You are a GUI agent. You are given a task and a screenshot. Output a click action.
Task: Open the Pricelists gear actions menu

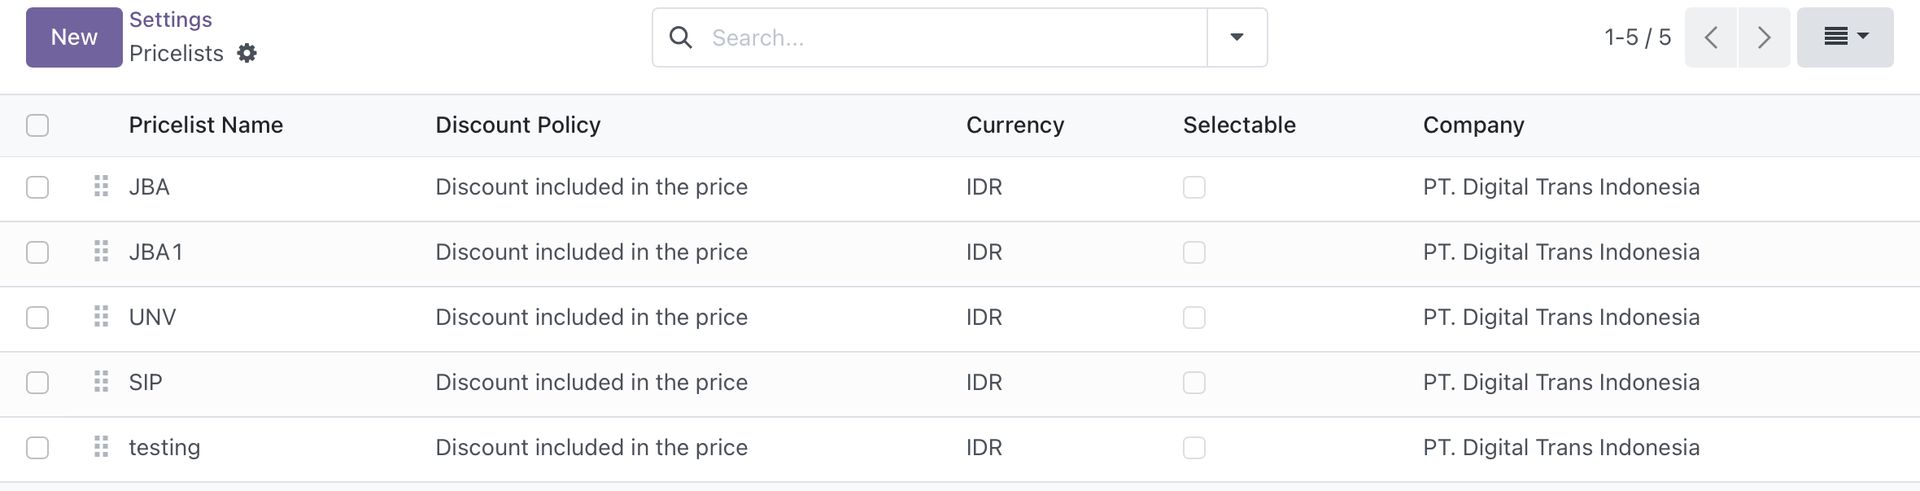[x=247, y=53]
